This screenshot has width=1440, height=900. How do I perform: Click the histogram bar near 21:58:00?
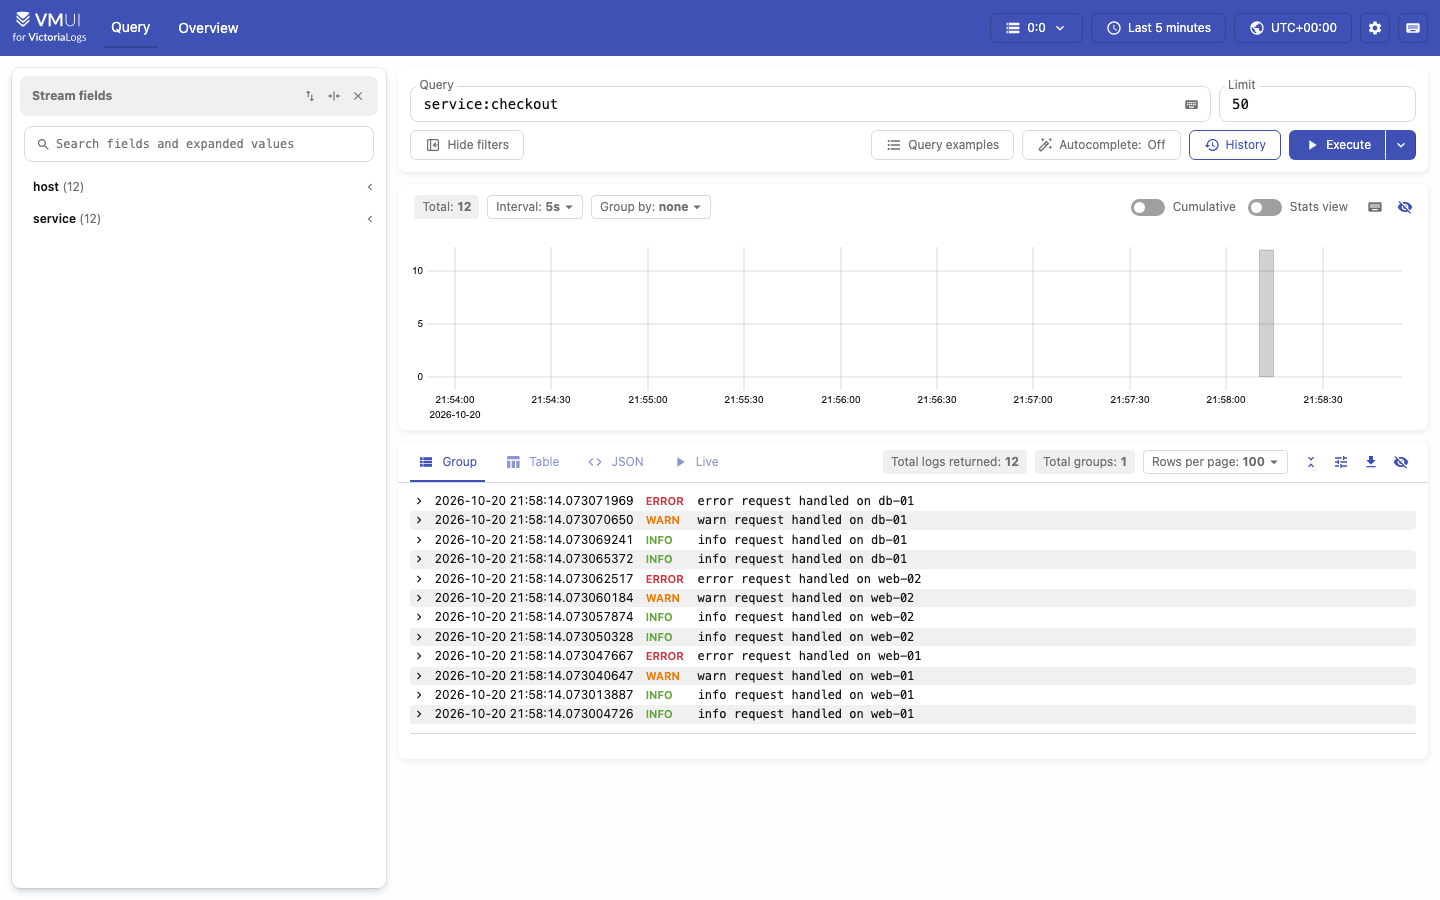tap(1266, 313)
